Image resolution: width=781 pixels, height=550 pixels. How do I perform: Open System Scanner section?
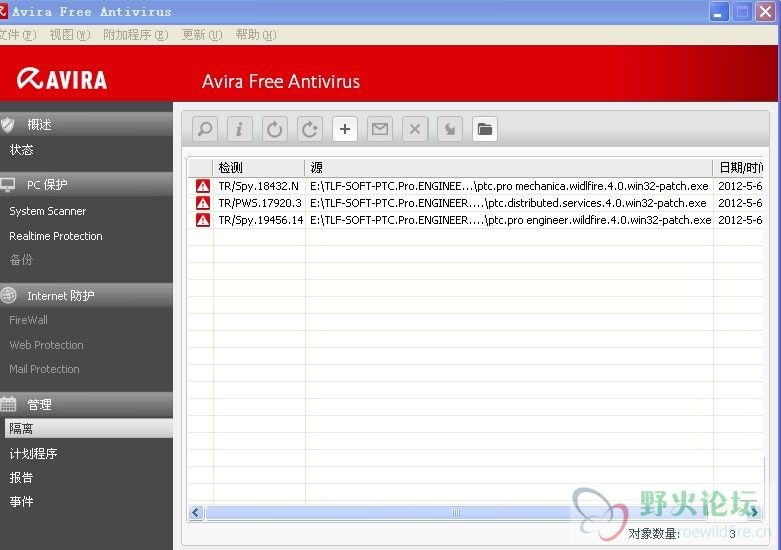[x=47, y=211]
